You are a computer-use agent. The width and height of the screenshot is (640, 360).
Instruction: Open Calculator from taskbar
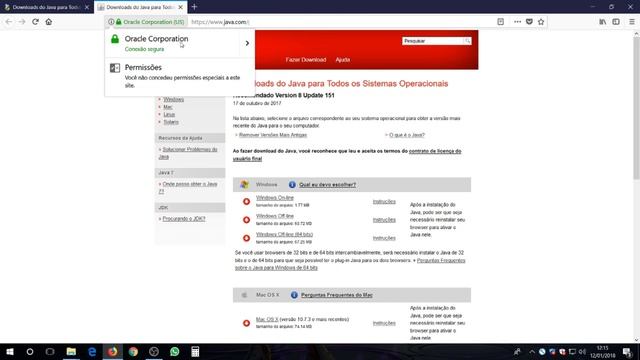pyautogui.click(x=195, y=351)
